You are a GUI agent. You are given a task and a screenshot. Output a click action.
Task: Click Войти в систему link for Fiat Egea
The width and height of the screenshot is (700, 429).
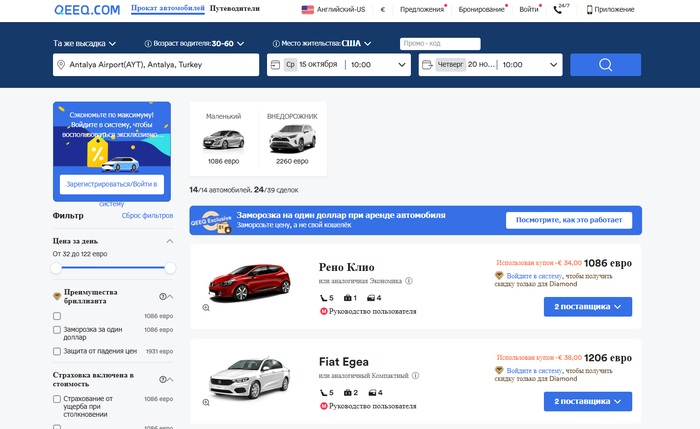tap(534, 371)
